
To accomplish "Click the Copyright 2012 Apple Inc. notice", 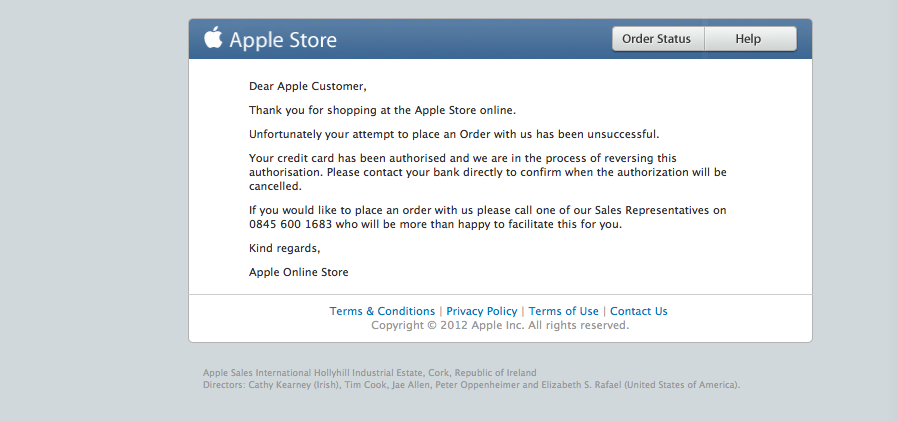I will click(x=500, y=325).
